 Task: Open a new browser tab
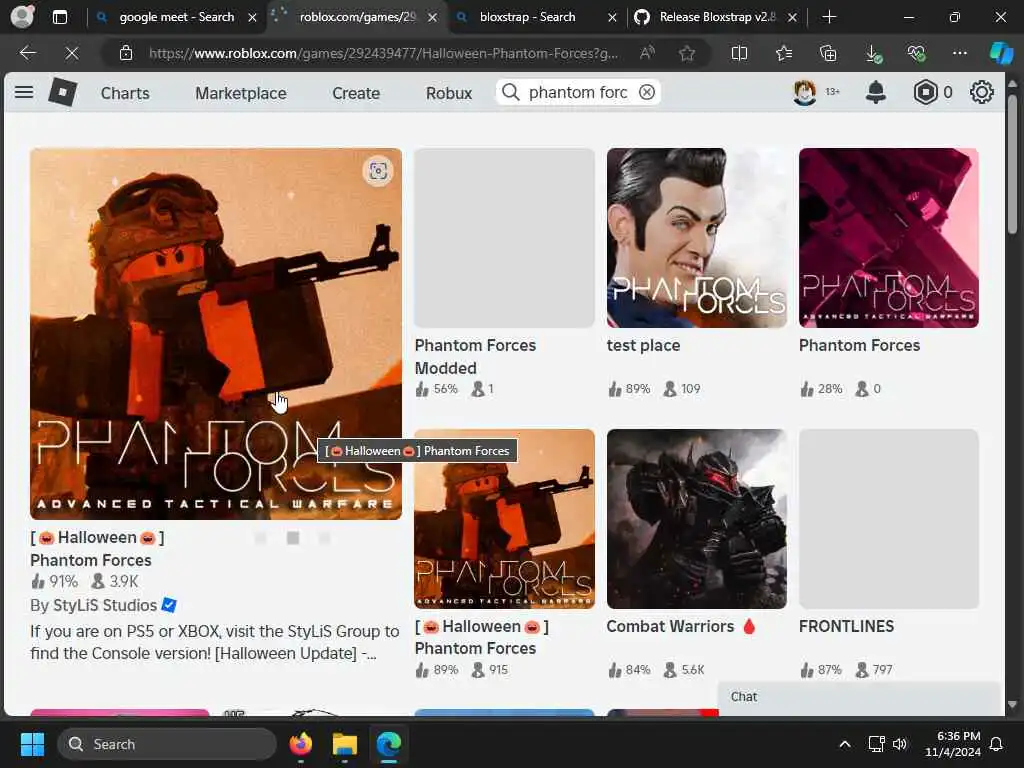[x=829, y=17]
